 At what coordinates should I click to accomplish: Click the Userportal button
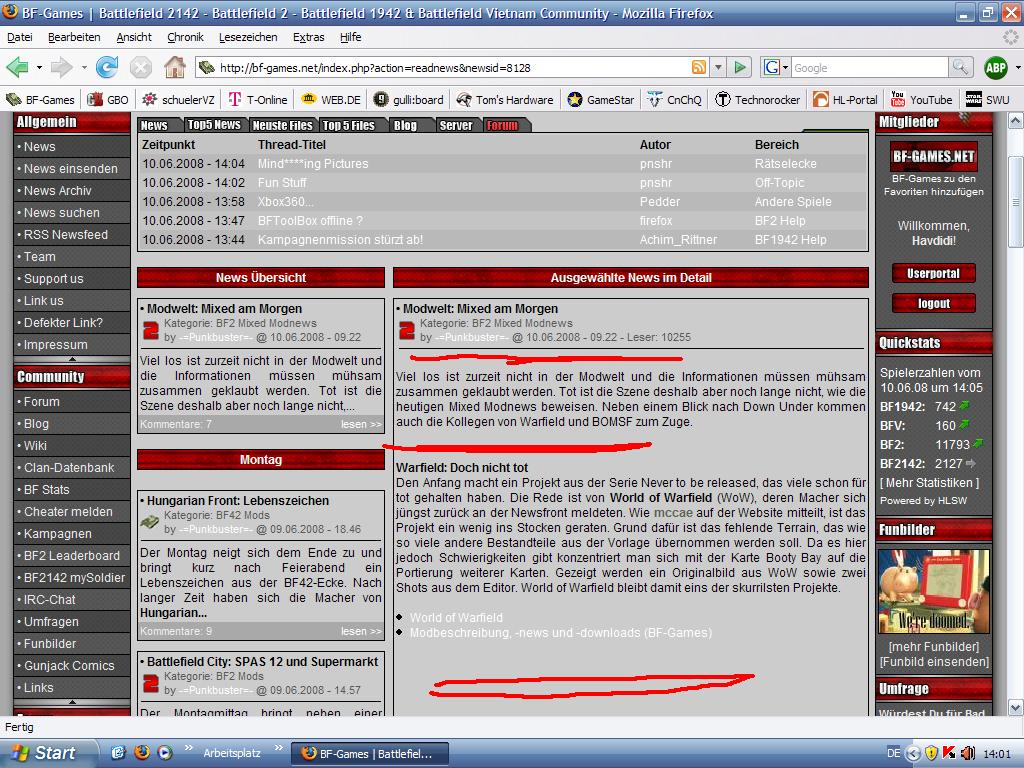coord(933,273)
